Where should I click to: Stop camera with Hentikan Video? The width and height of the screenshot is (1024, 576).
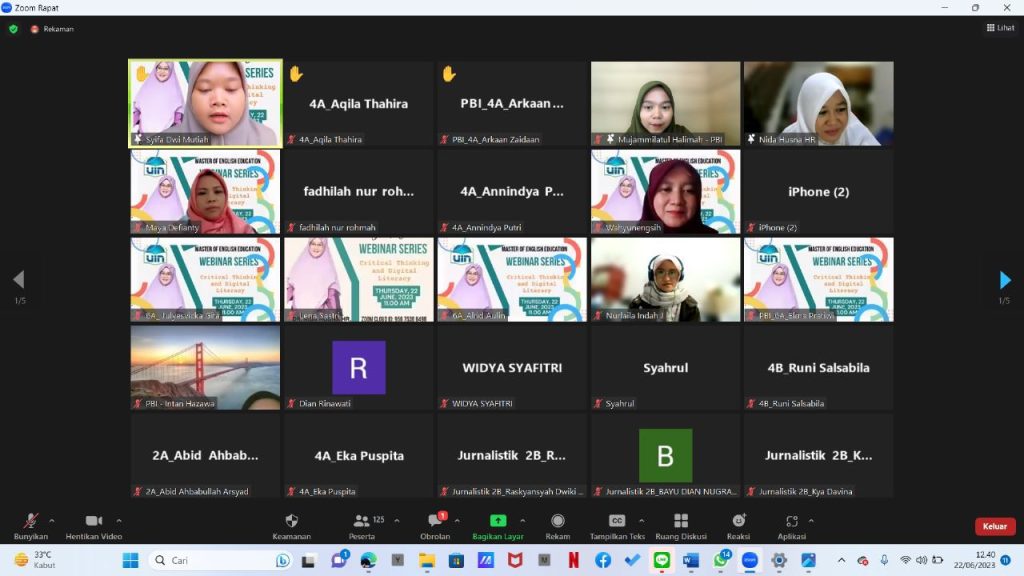[x=93, y=521]
